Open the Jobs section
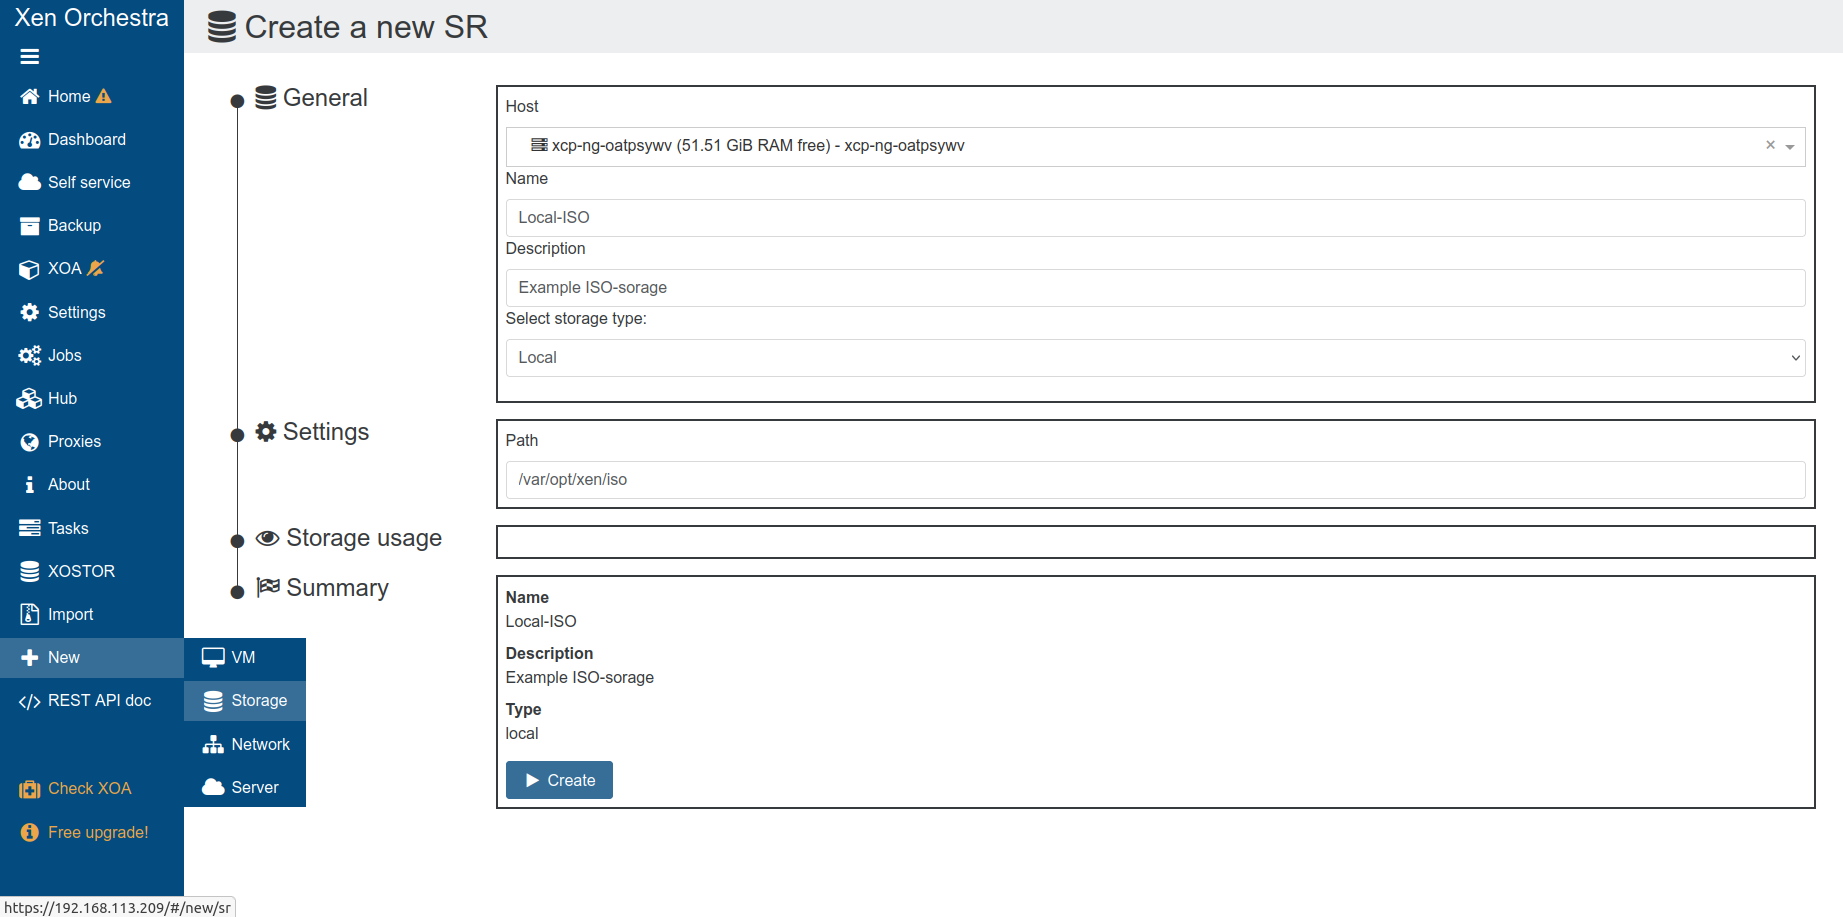The image size is (1843, 917). (92, 355)
